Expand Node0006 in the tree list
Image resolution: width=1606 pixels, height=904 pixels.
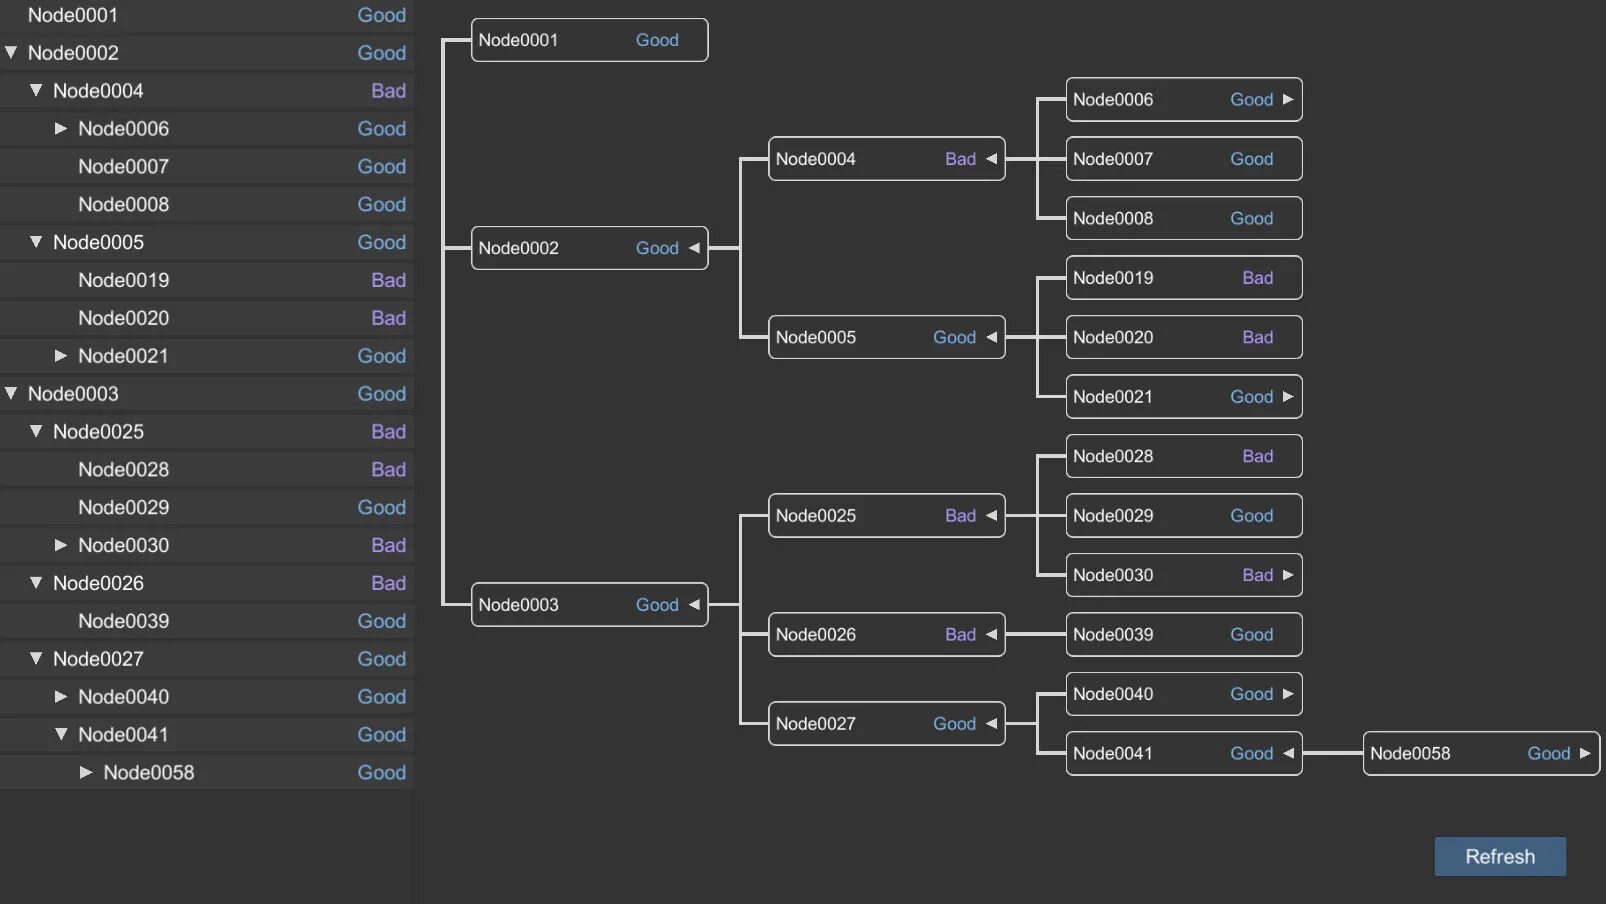click(x=61, y=128)
